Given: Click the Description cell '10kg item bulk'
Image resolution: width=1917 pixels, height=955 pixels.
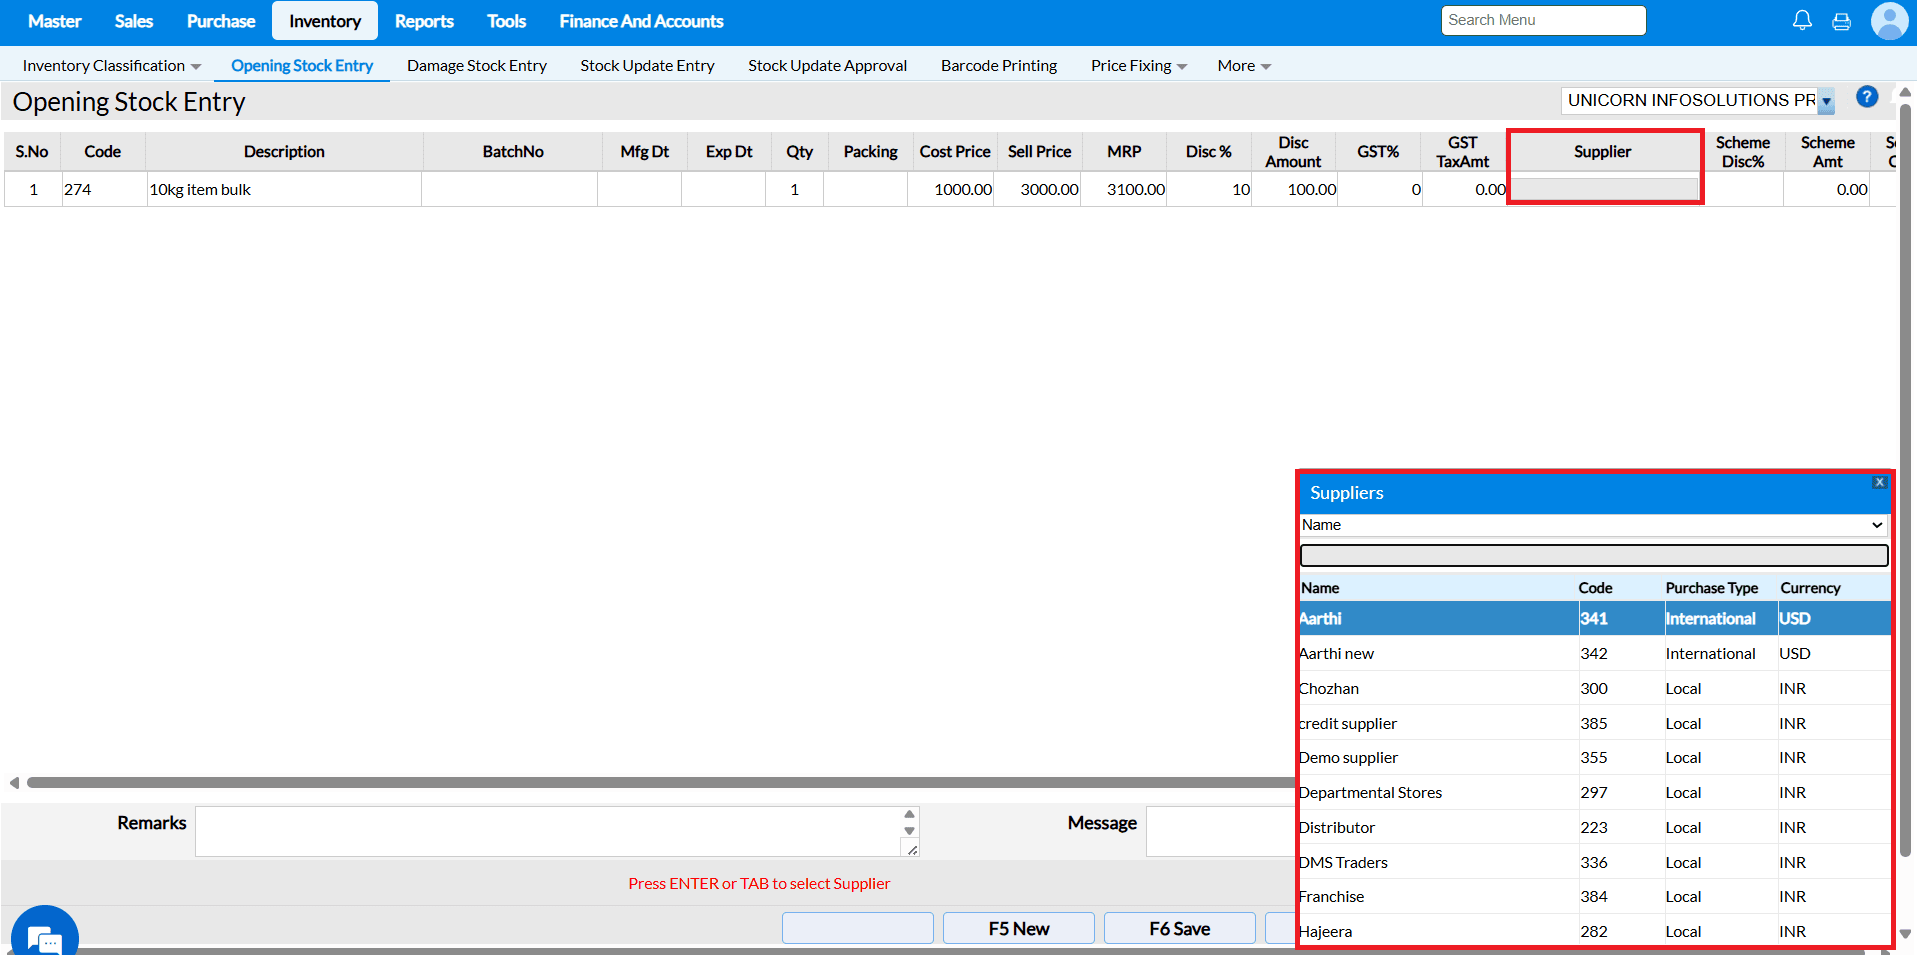Looking at the screenshot, I should pyautogui.click(x=284, y=190).
